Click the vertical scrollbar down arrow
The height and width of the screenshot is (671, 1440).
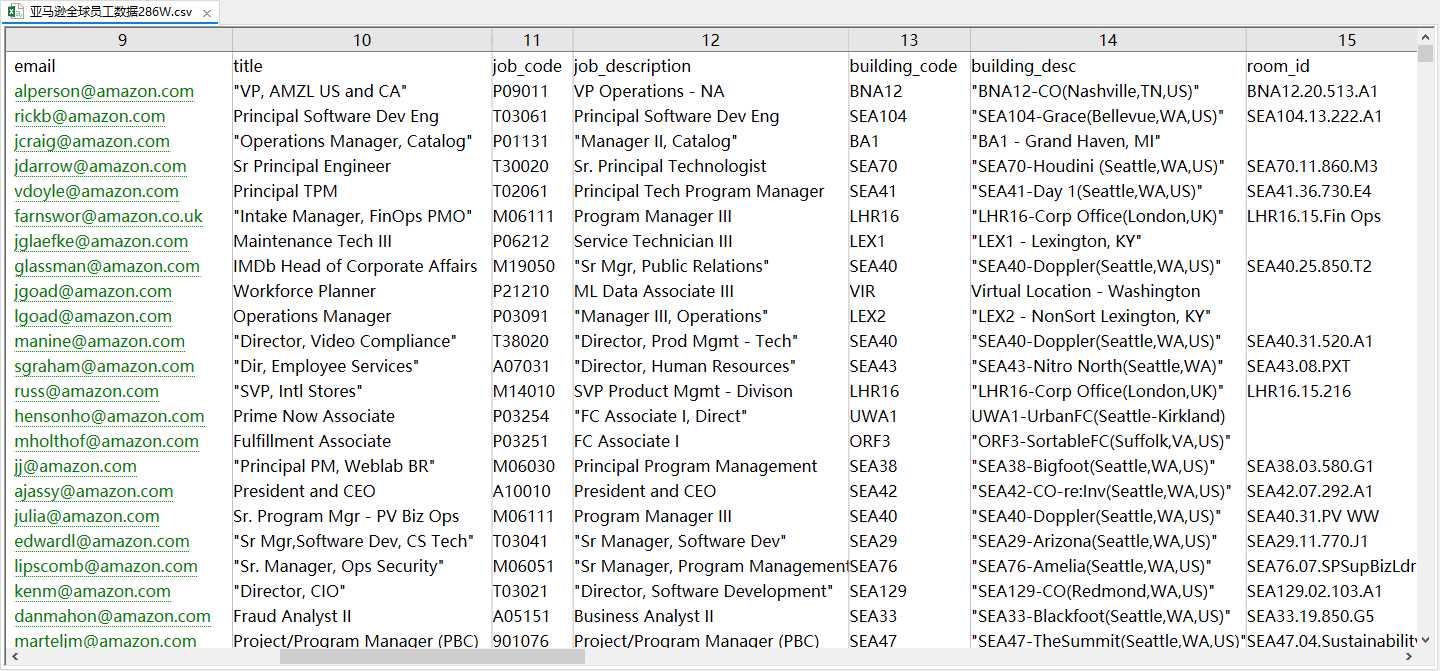[x=1426, y=641]
